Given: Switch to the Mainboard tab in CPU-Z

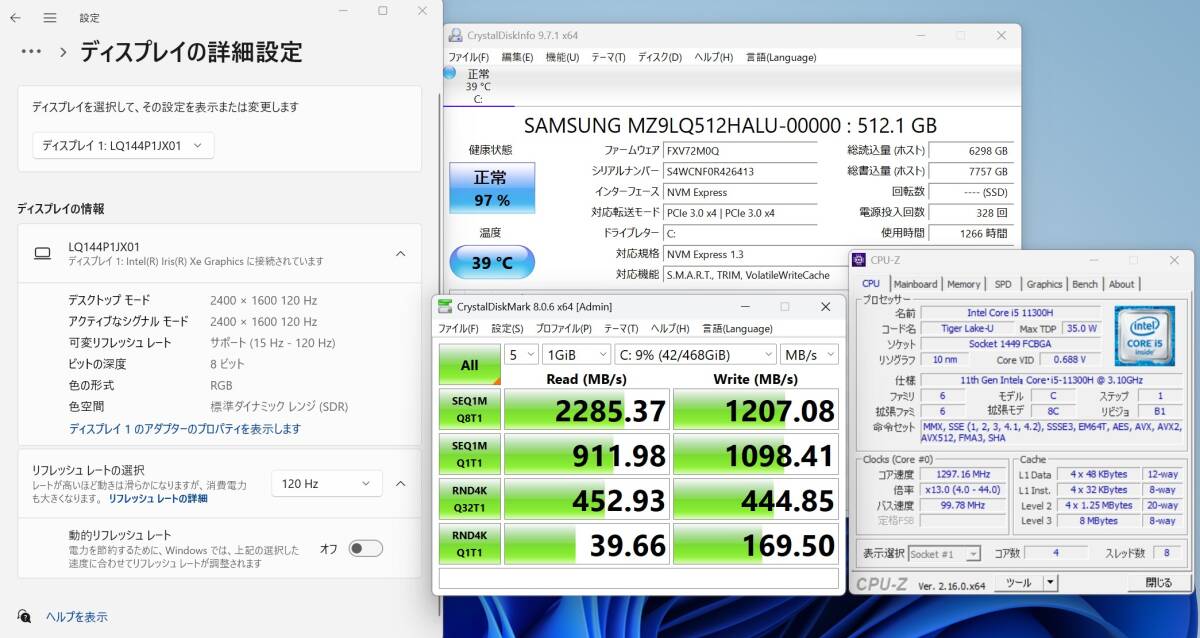Looking at the screenshot, I should (x=915, y=284).
